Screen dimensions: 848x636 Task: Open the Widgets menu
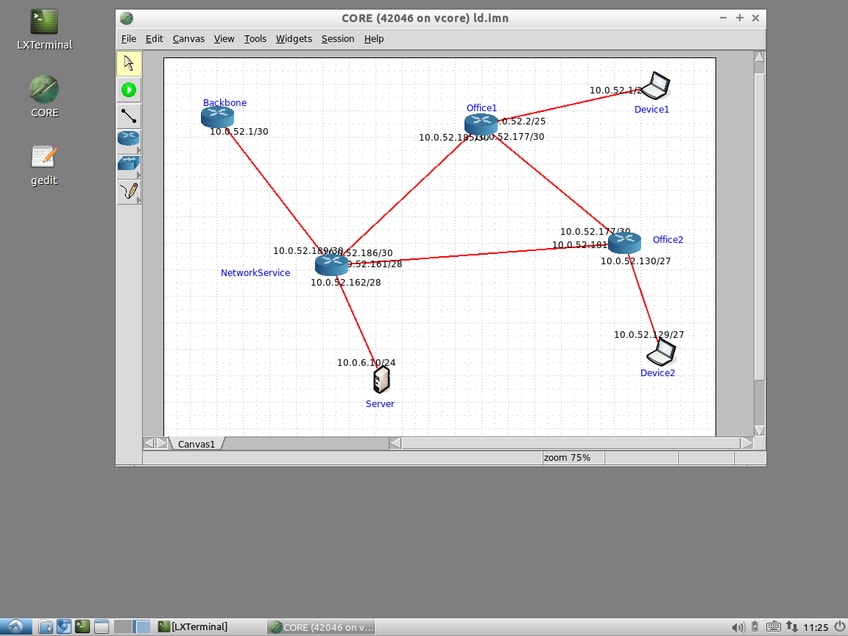(x=294, y=39)
